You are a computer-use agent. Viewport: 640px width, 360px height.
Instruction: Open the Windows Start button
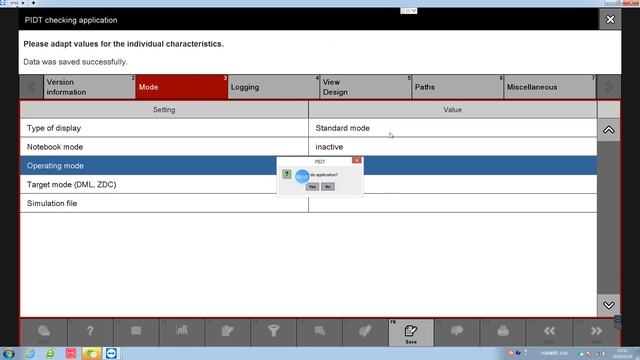point(9,353)
